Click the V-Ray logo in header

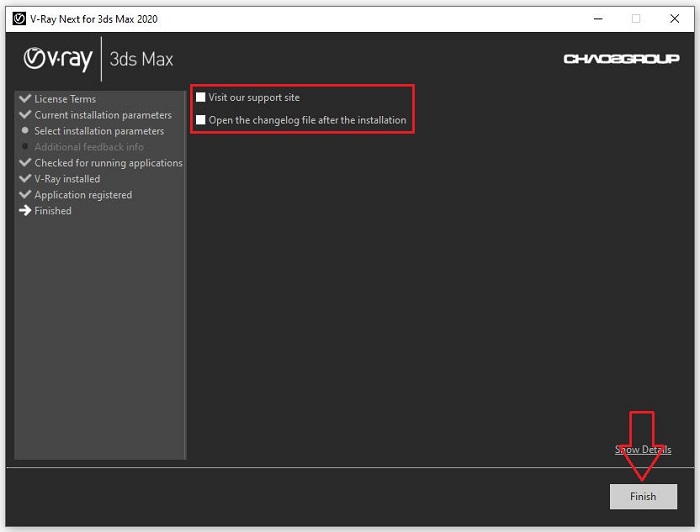click(58, 59)
